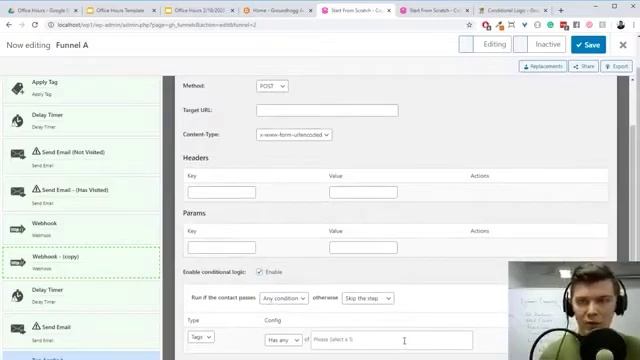640x360 pixels.
Task: Click the second Delay Timer clock icon
Action: 18,296
